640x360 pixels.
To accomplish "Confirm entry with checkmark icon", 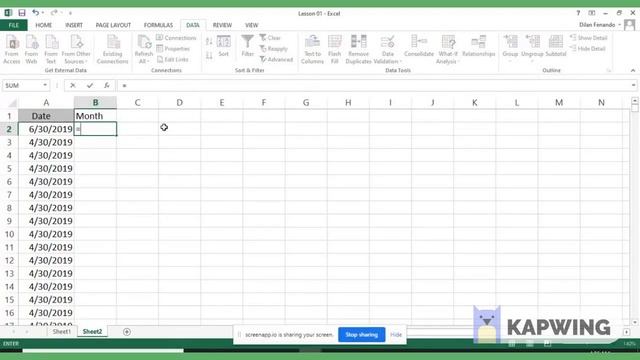I will click(90, 85).
